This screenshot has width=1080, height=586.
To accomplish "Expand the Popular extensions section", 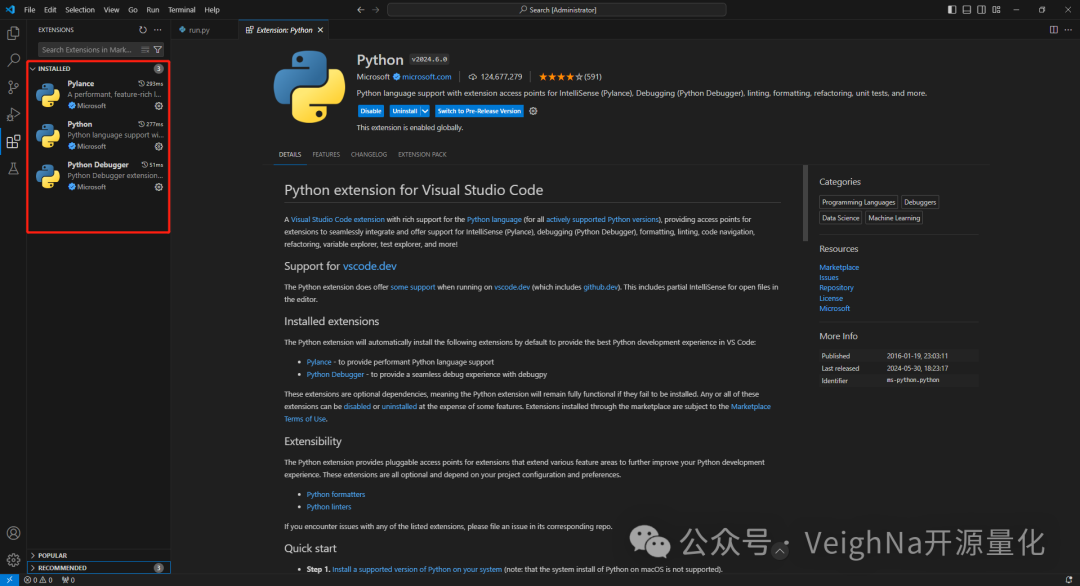I will (x=33, y=555).
